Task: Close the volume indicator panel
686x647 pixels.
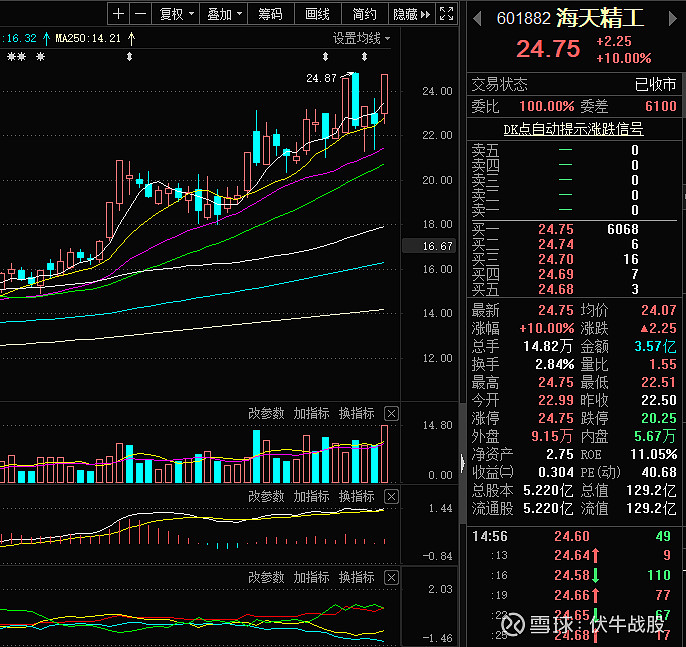Action: (x=391, y=413)
